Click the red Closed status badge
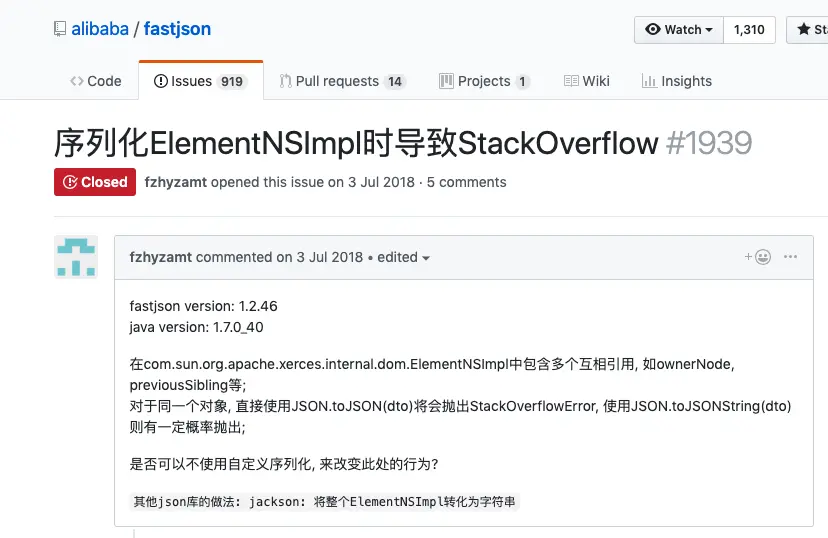Viewport: 828px width, 538px height. (x=95, y=182)
